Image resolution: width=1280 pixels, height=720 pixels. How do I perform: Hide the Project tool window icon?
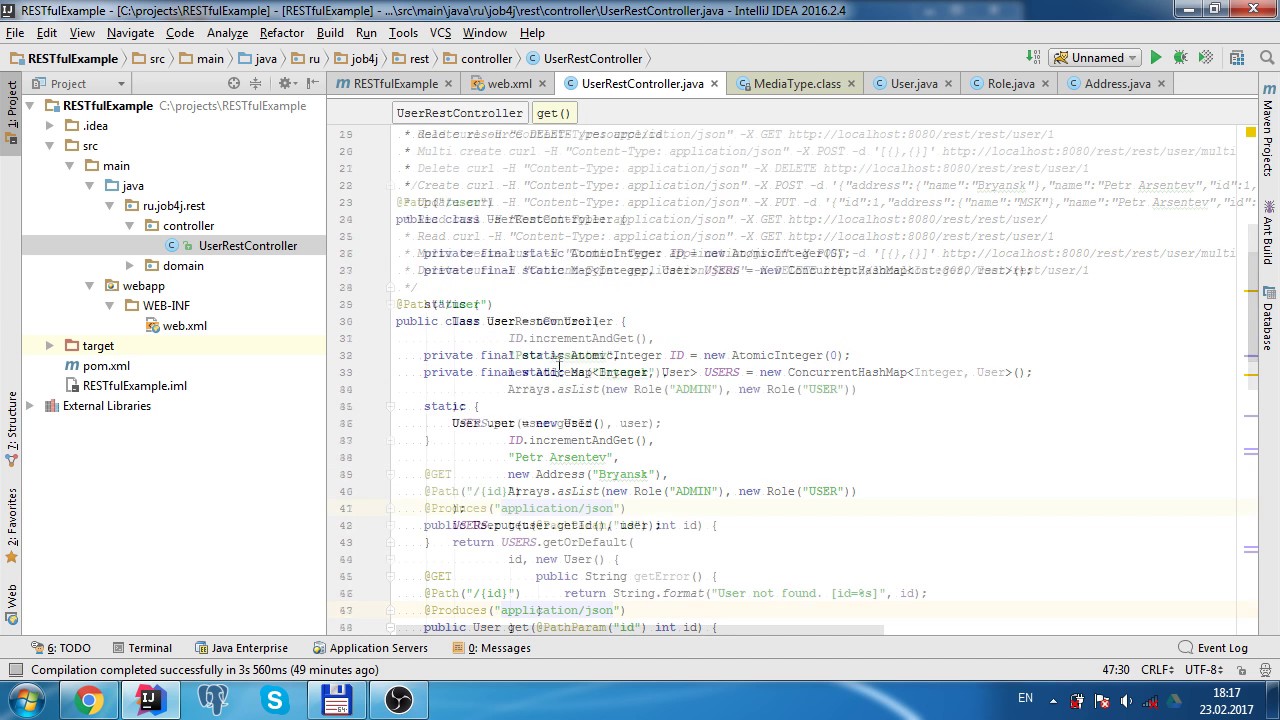click(313, 84)
